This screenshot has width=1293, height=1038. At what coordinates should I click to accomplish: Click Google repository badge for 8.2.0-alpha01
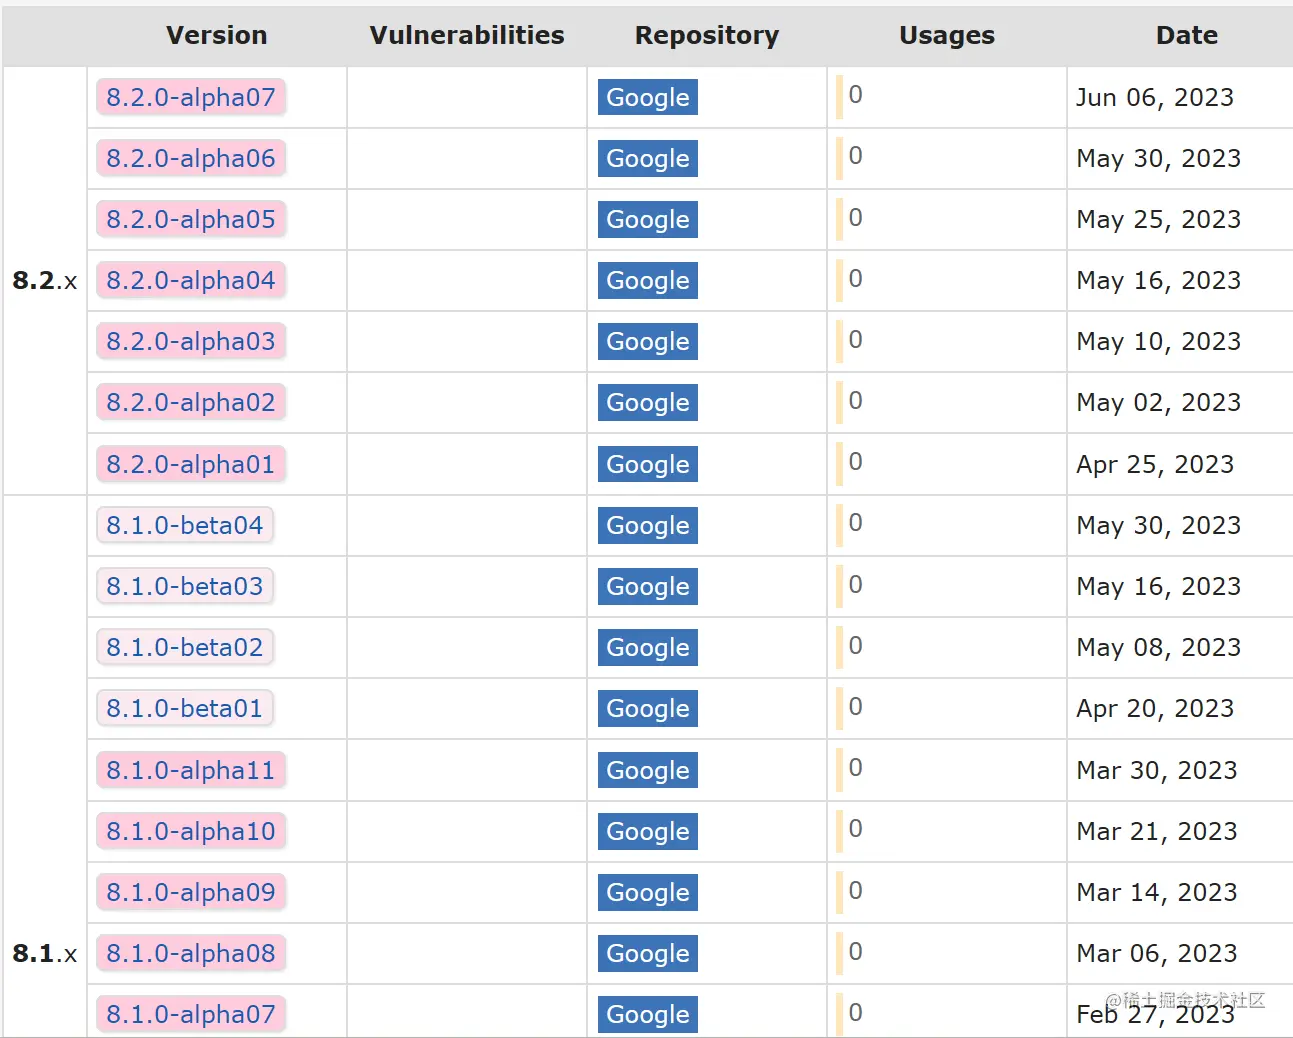(648, 464)
